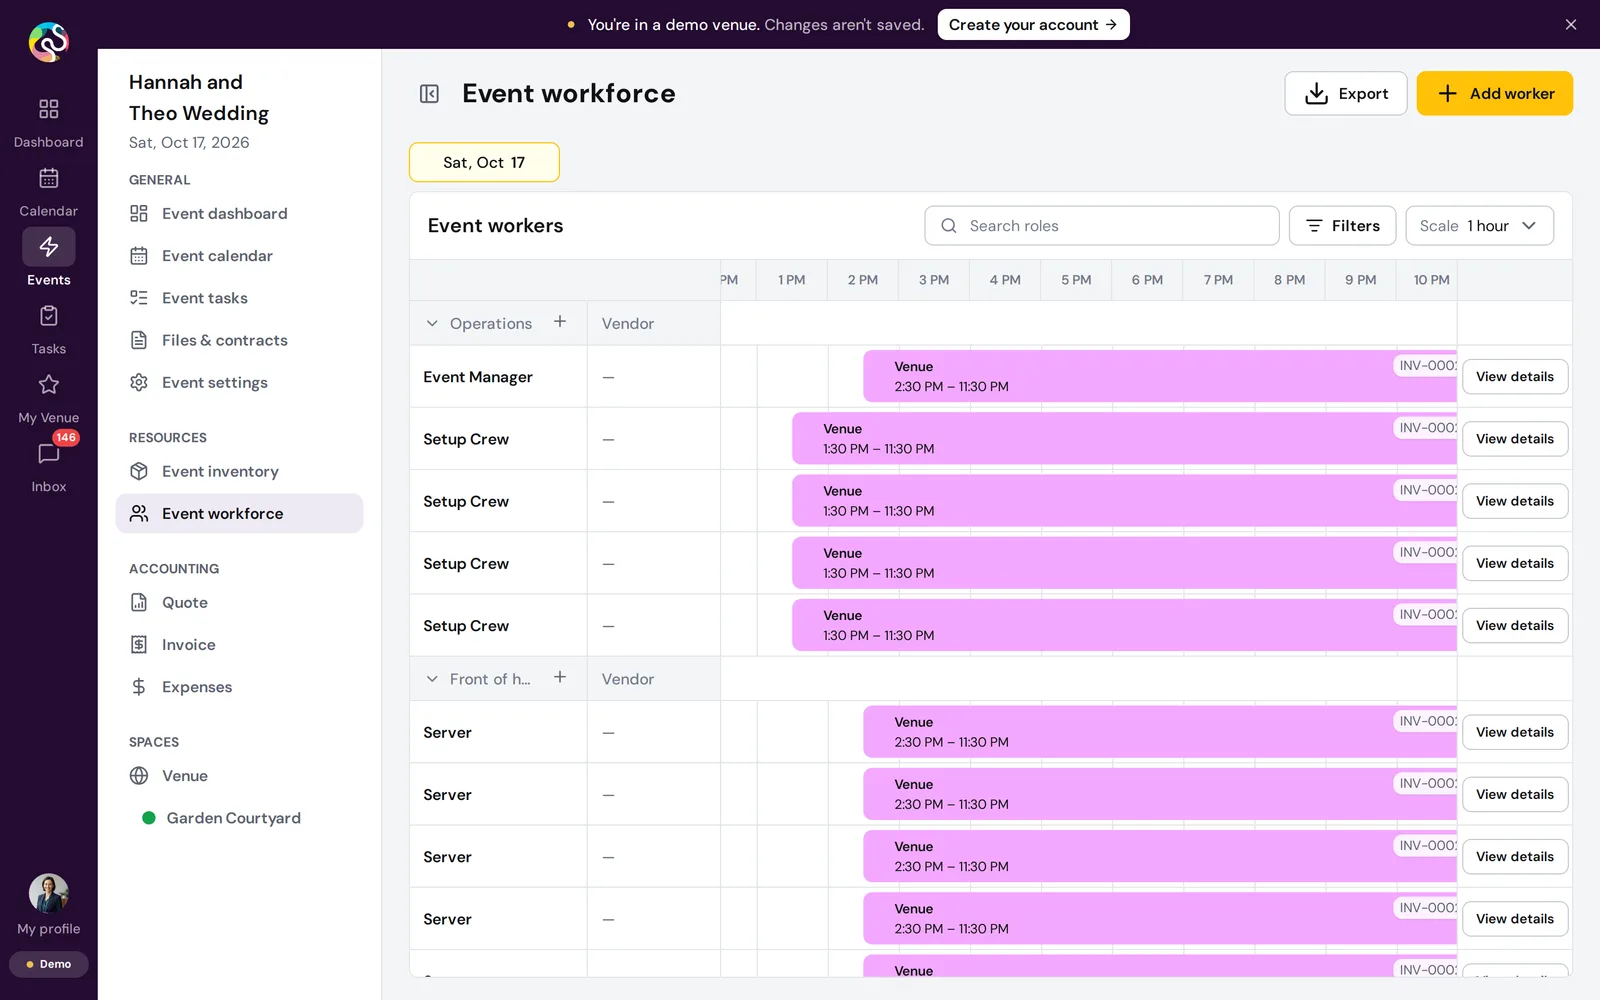Open the Invoice page
The height and width of the screenshot is (1000, 1600).
[239, 644]
